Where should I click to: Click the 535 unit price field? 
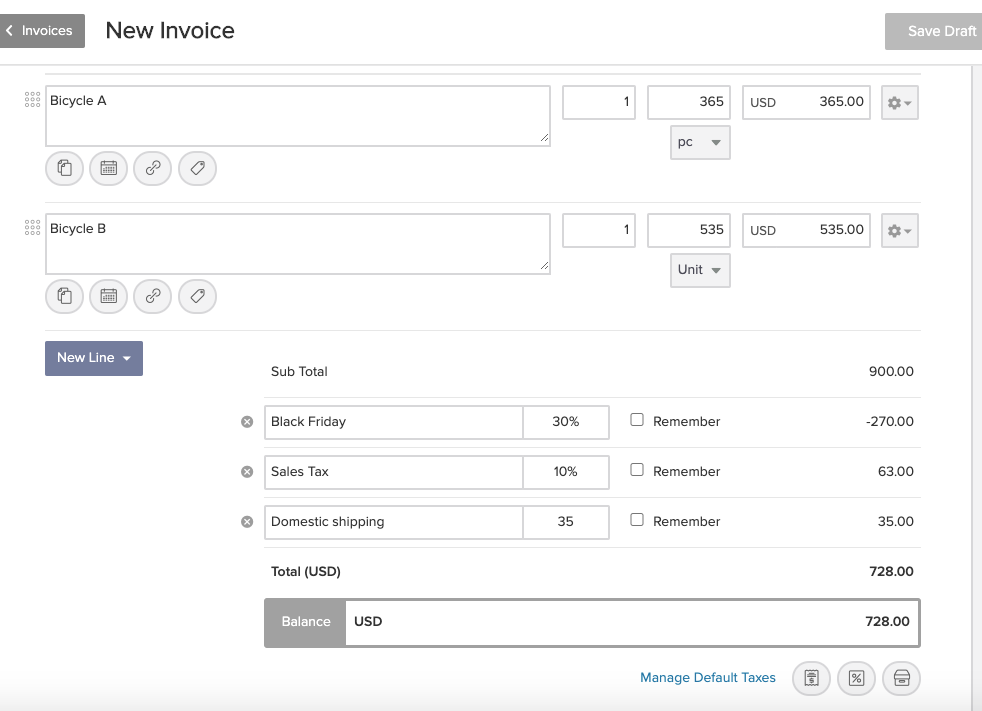coord(689,230)
